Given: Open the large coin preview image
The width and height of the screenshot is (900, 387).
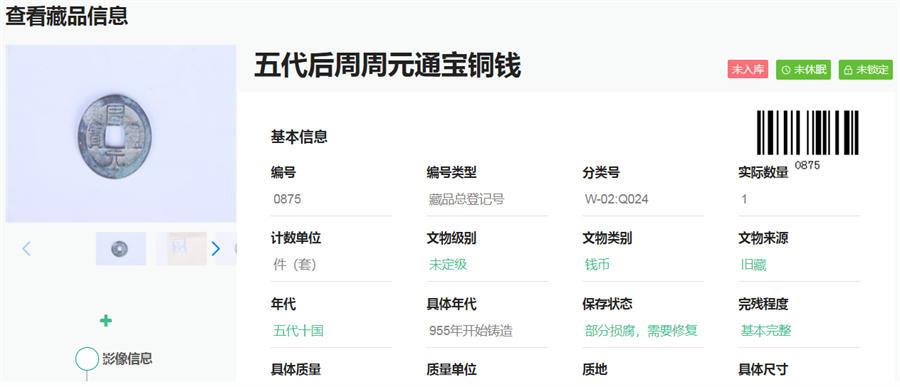Looking at the screenshot, I should point(121,134).
